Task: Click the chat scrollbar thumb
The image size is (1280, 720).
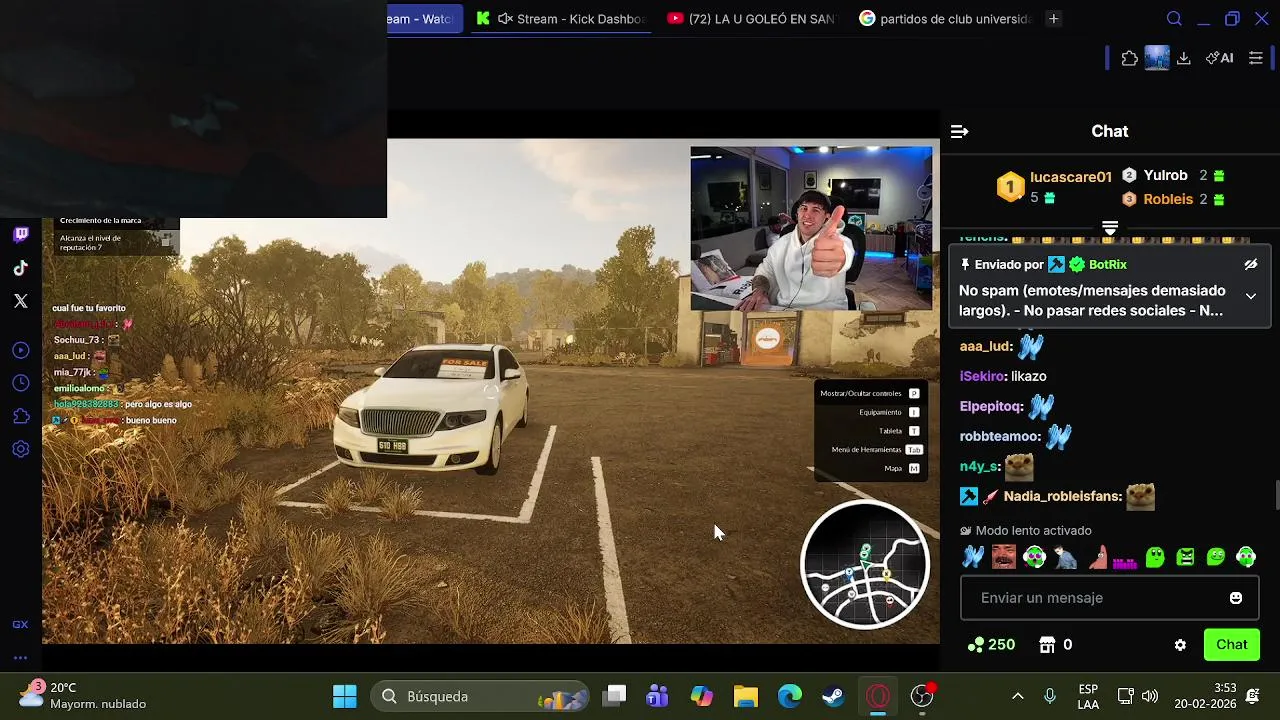Action: (x=1276, y=495)
